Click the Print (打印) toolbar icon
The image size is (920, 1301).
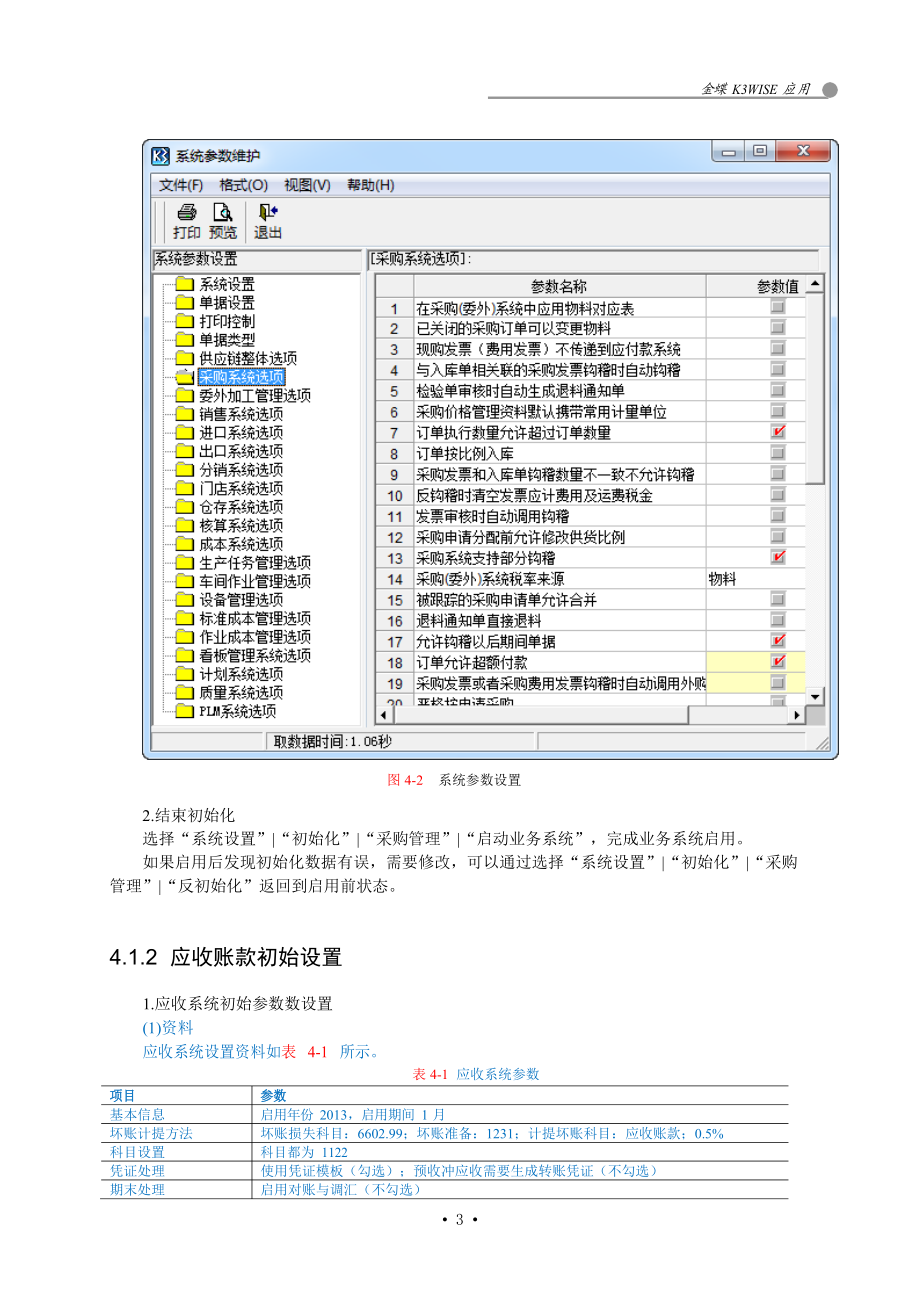[x=186, y=212]
